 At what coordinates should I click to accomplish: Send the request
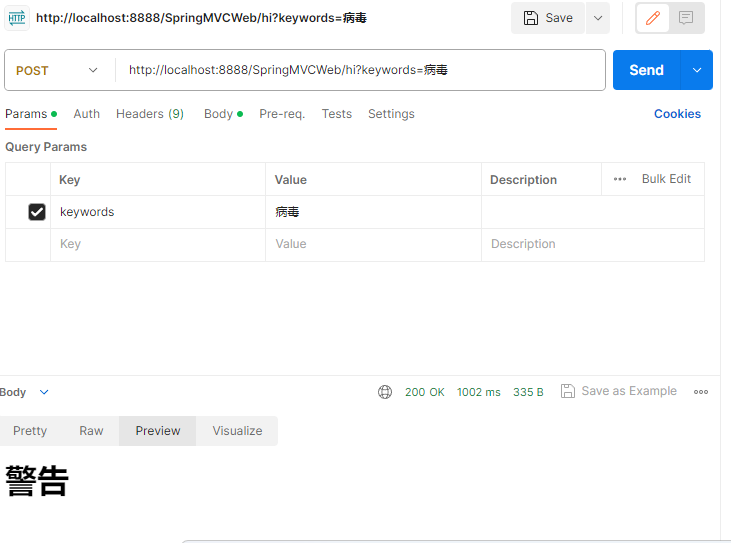coord(647,70)
